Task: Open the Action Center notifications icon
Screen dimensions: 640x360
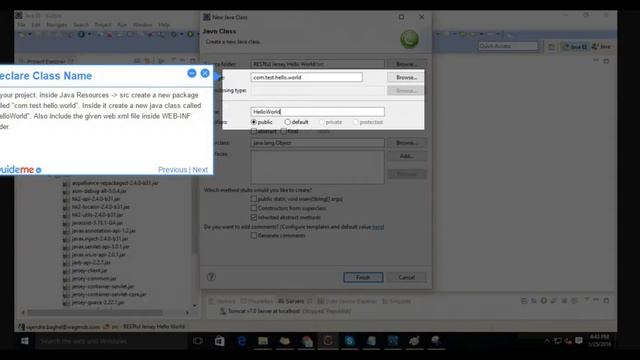Action: (578, 340)
